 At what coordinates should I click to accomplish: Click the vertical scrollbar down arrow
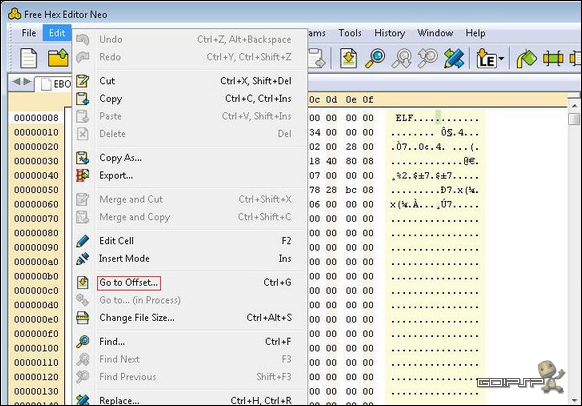(574, 400)
